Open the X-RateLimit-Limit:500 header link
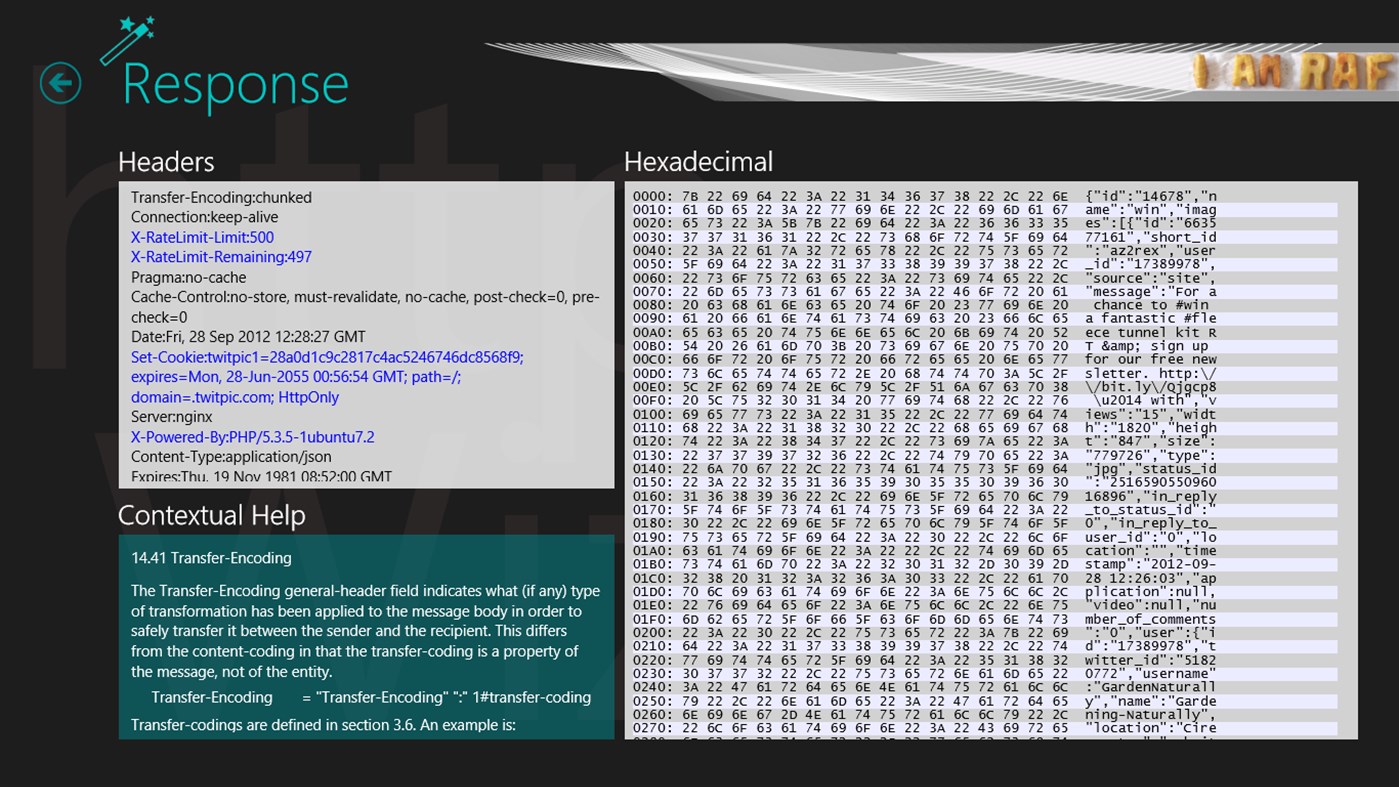This screenshot has width=1399, height=787. (x=202, y=237)
